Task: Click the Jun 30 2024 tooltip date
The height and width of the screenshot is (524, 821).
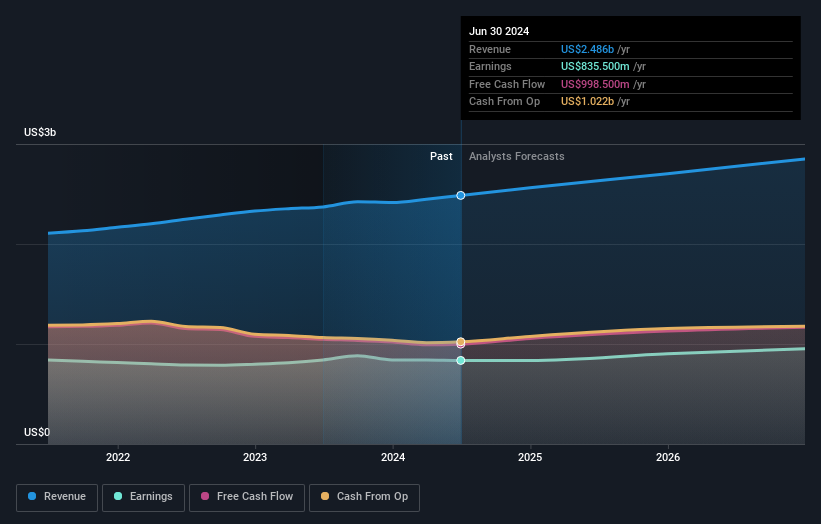Action: click(x=499, y=31)
